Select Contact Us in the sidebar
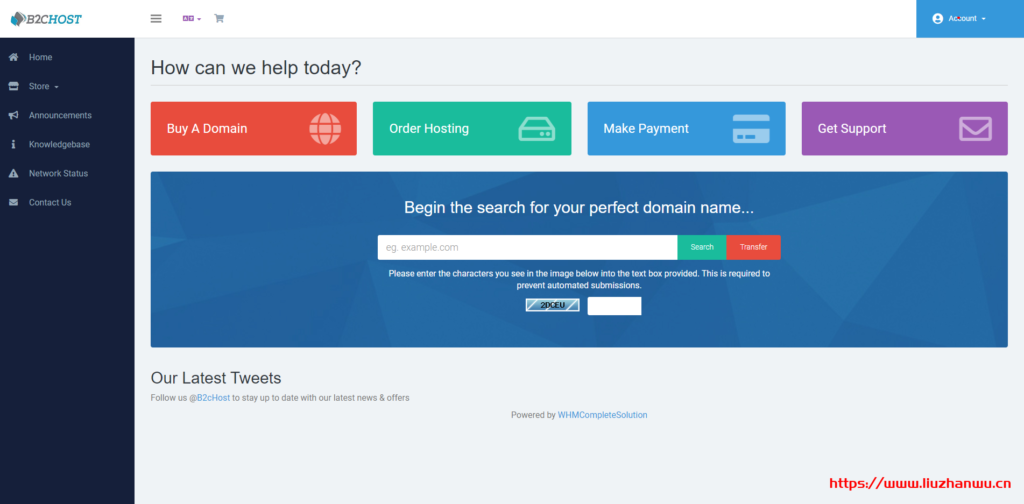 50,202
